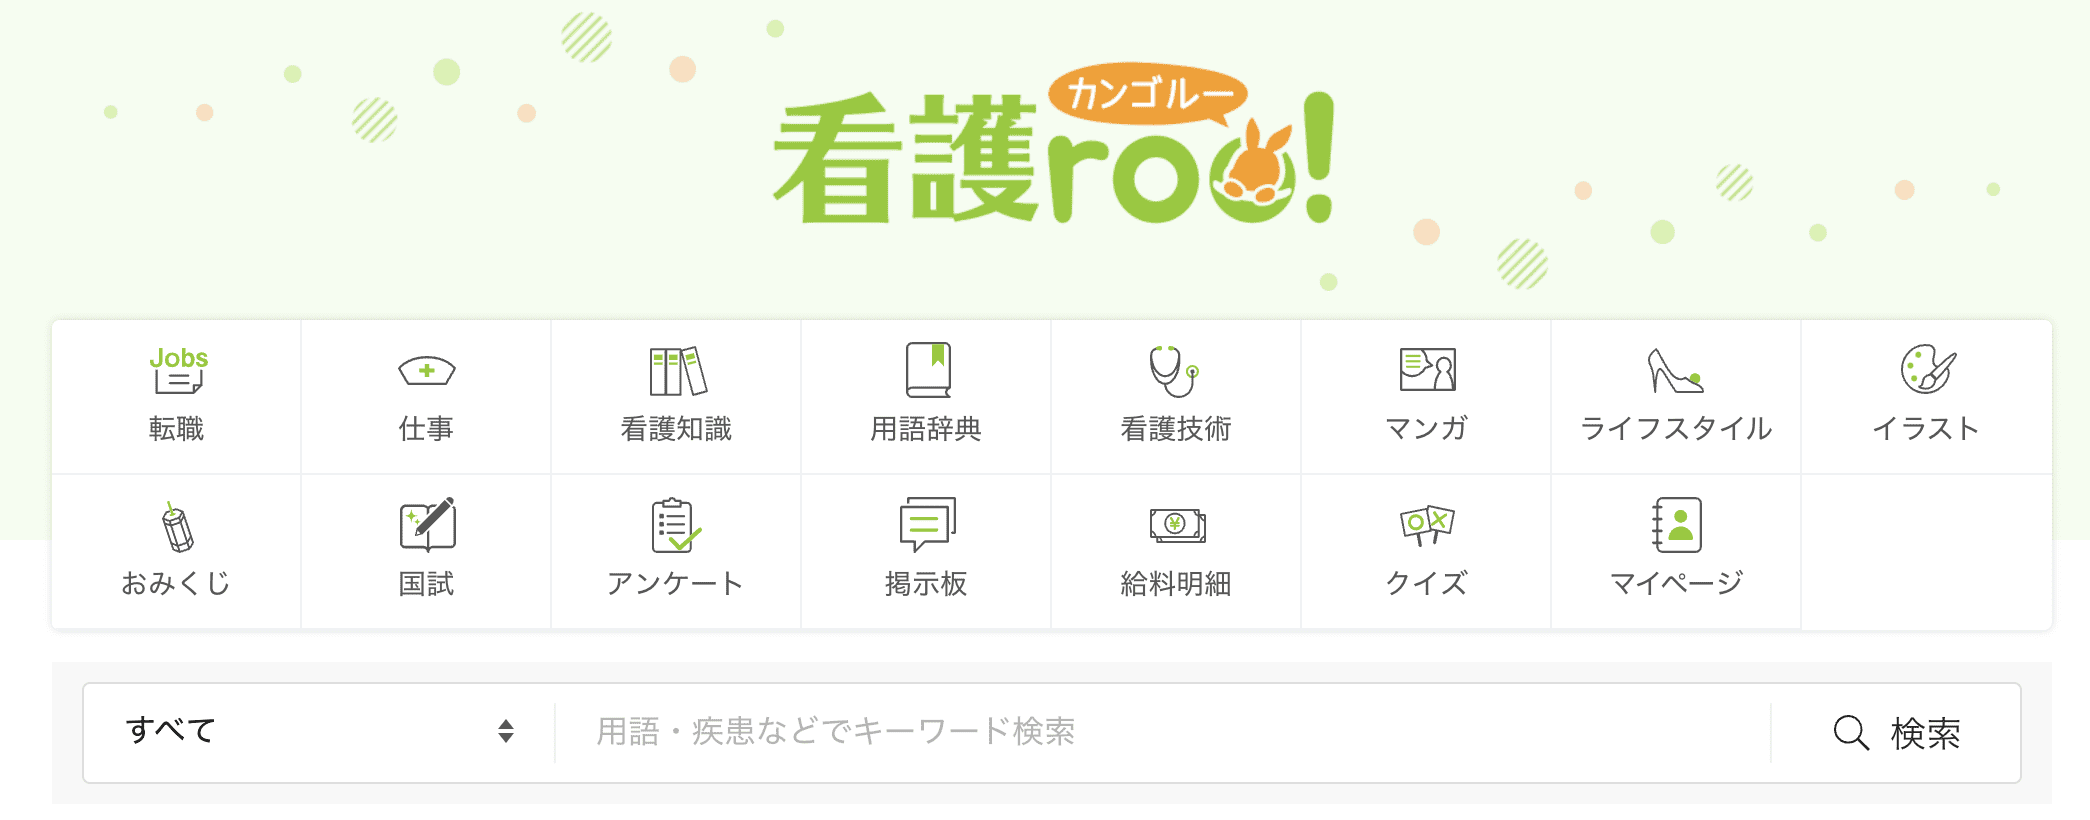2090x820 pixels.
Task: Click the 検索 search button
Action: [1896, 732]
